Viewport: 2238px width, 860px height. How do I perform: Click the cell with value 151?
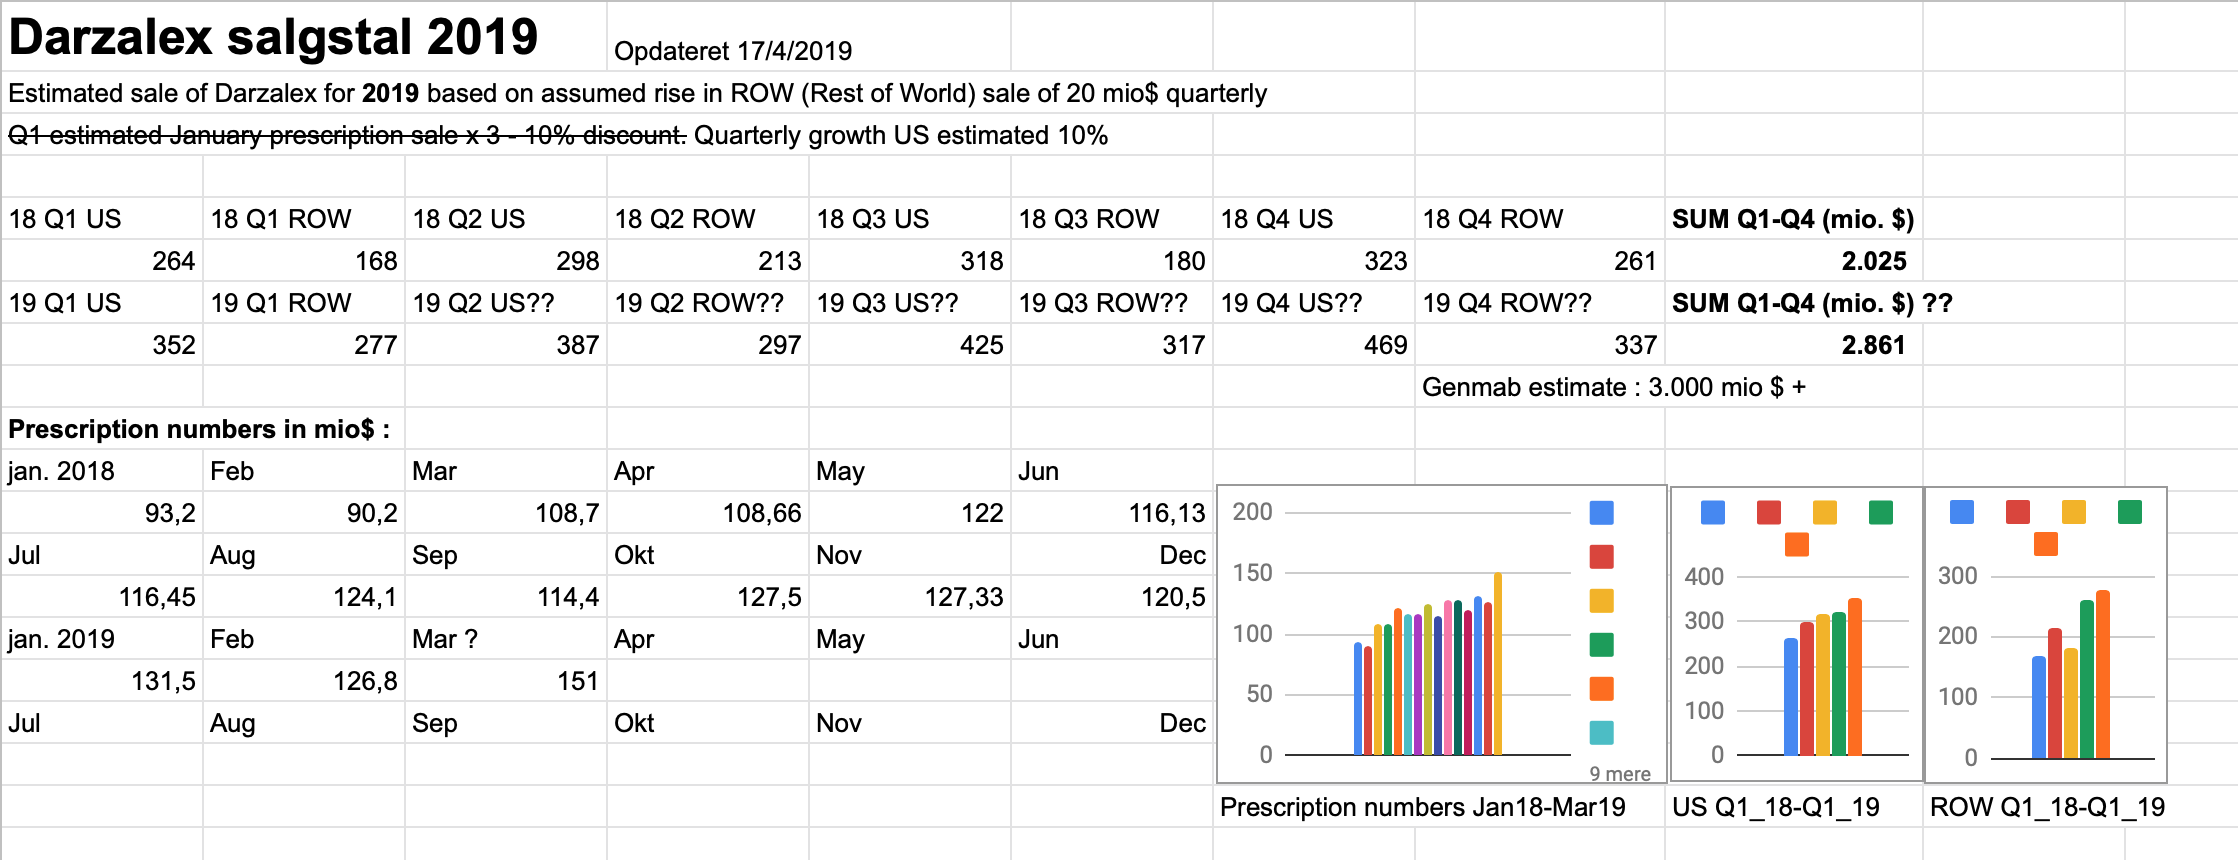coord(507,681)
